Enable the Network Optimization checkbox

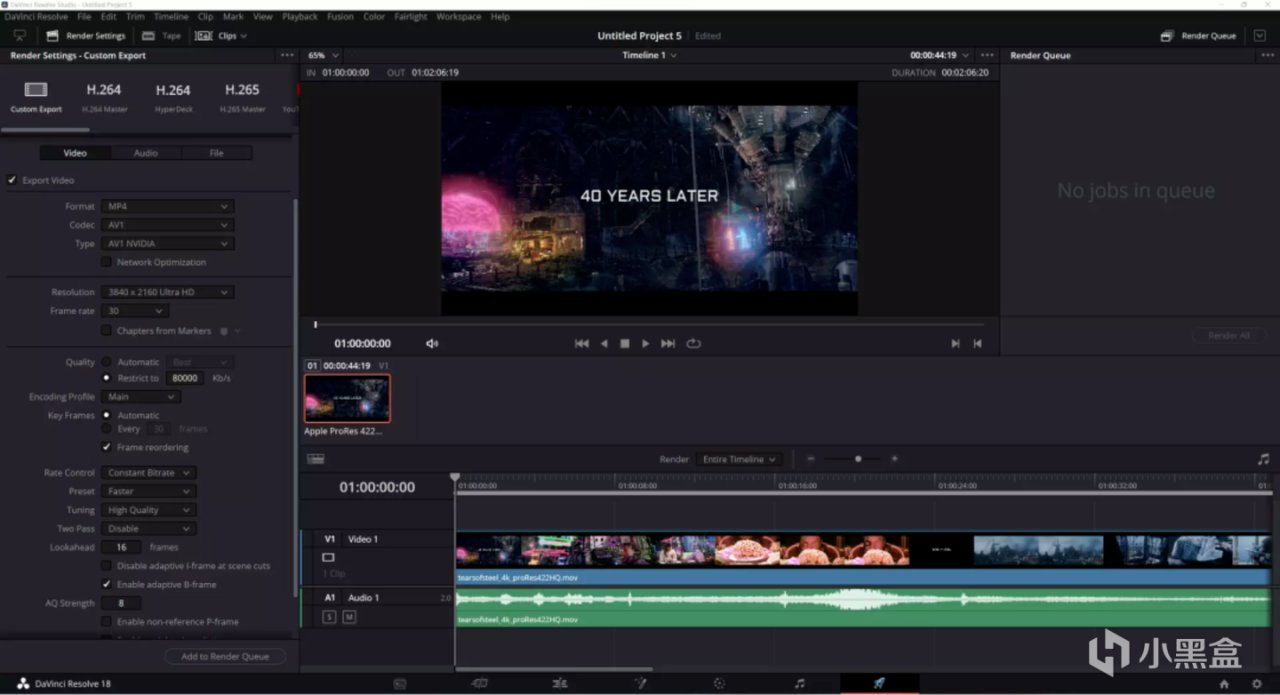[107, 262]
